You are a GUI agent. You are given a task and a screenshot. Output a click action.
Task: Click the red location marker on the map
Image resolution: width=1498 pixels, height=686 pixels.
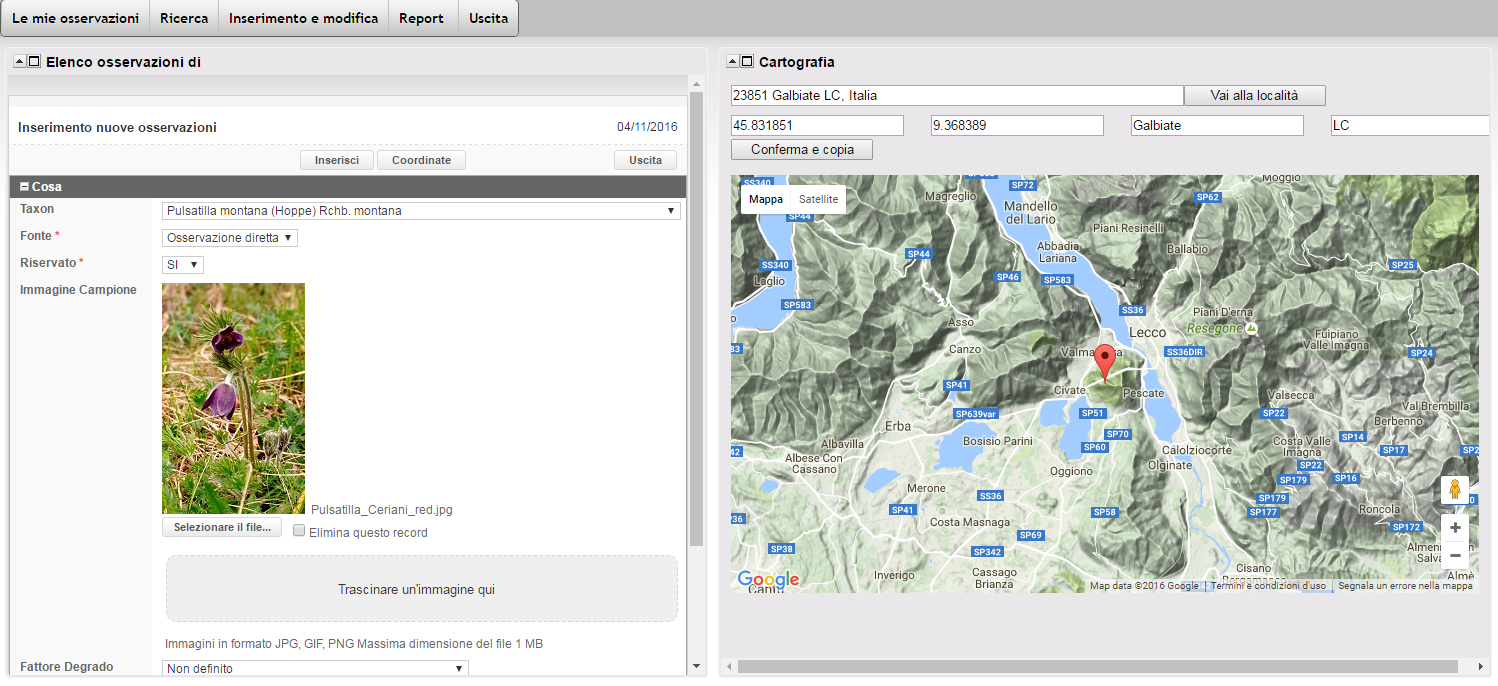coord(1104,363)
